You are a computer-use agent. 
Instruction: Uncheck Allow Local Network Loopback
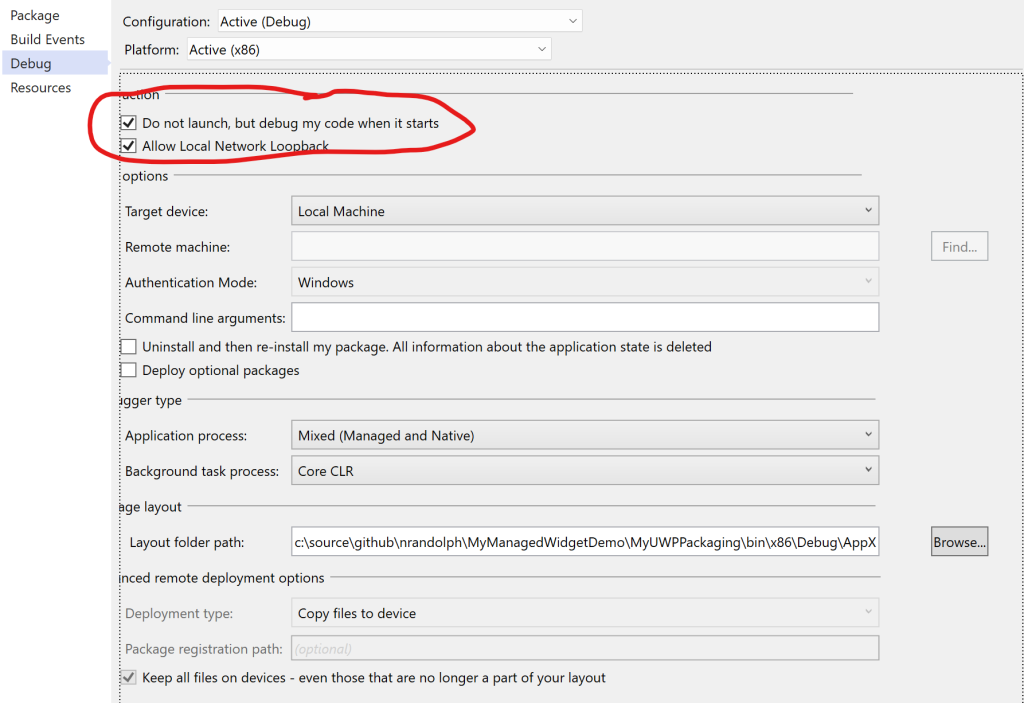(x=129, y=146)
